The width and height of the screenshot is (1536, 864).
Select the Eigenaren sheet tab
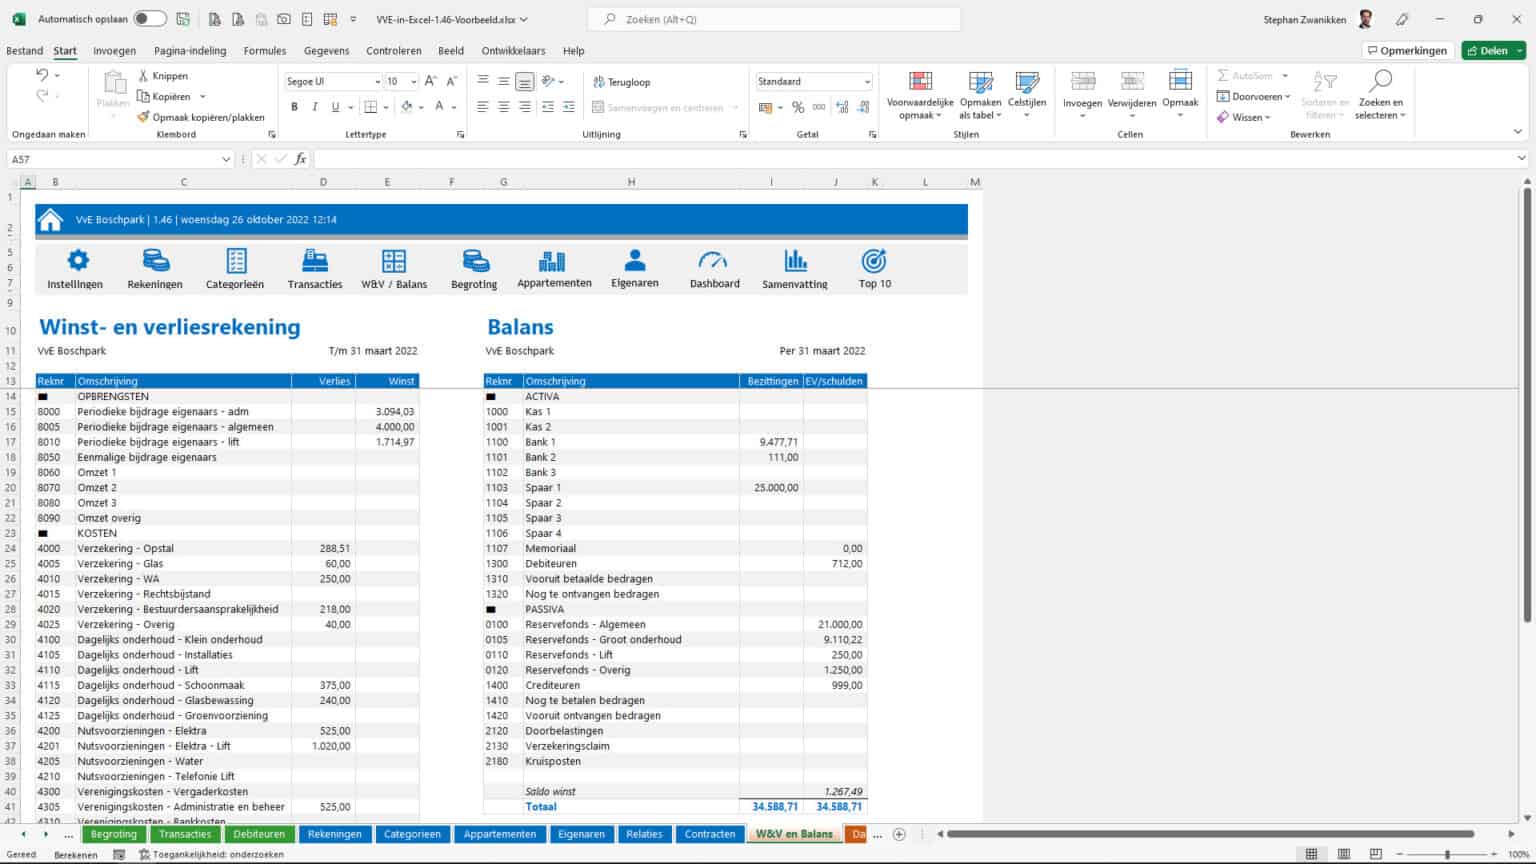[581, 833]
